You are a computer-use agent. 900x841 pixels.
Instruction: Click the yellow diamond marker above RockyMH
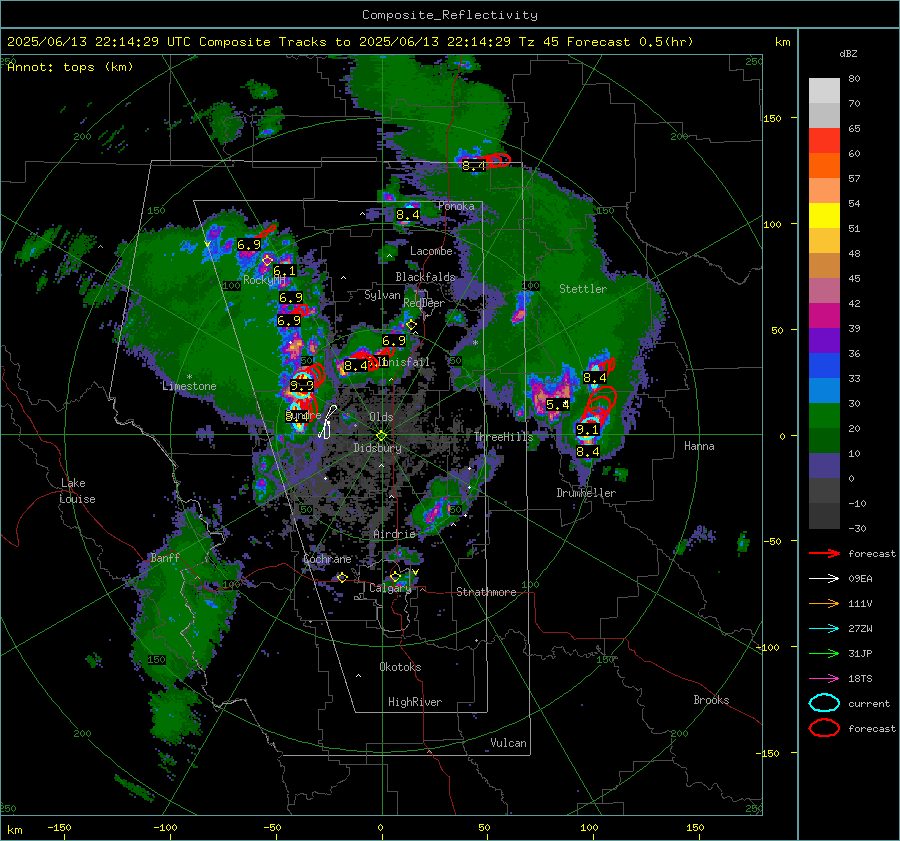[267, 261]
